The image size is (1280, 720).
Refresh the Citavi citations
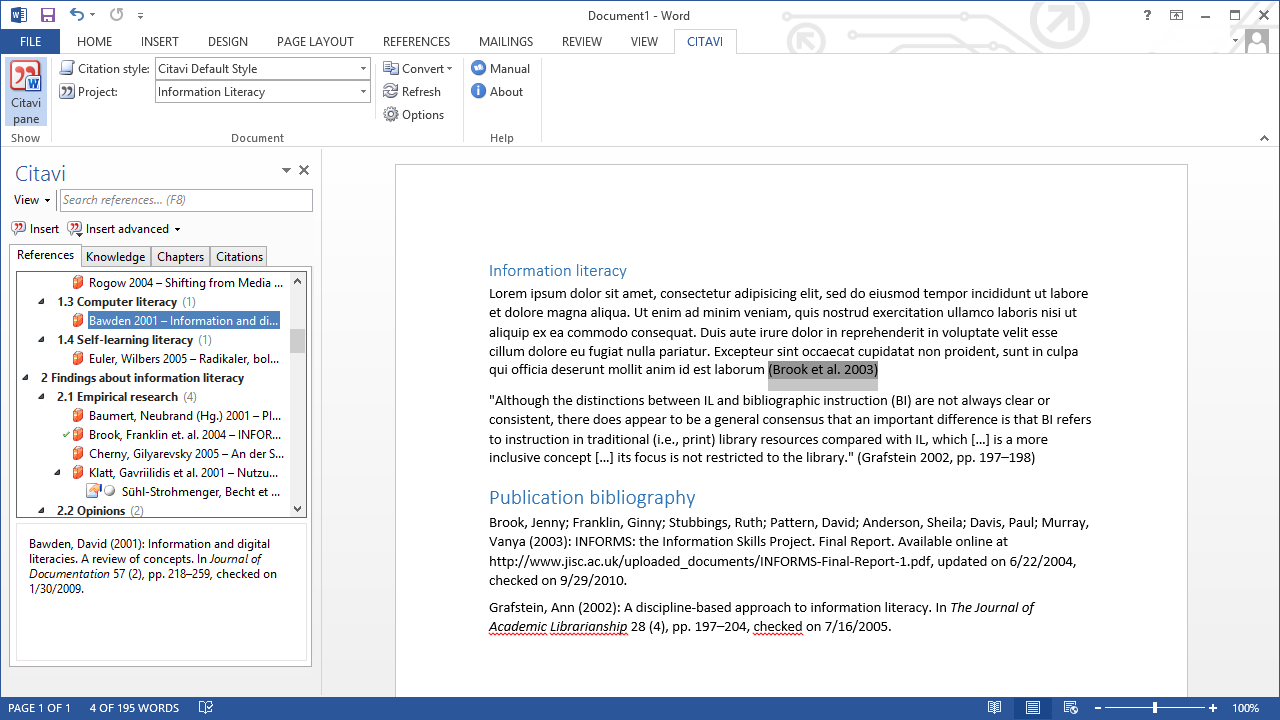(x=412, y=91)
